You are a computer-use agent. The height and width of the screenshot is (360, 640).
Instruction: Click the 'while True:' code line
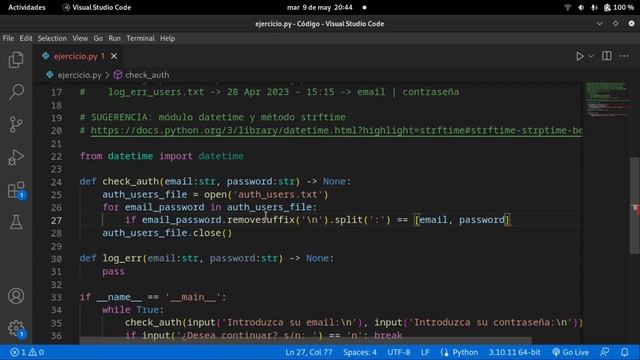(133, 310)
